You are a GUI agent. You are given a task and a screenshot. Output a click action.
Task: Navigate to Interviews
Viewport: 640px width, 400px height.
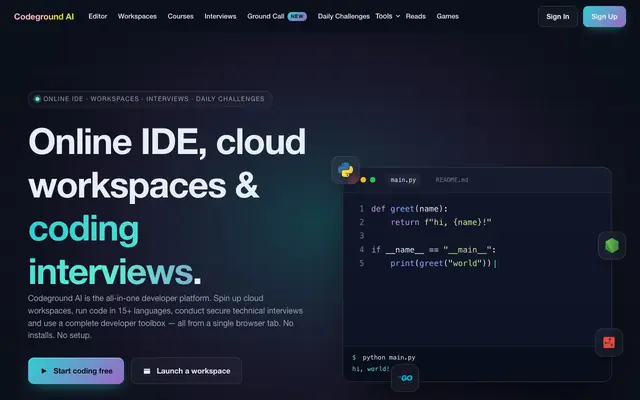(220, 16)
